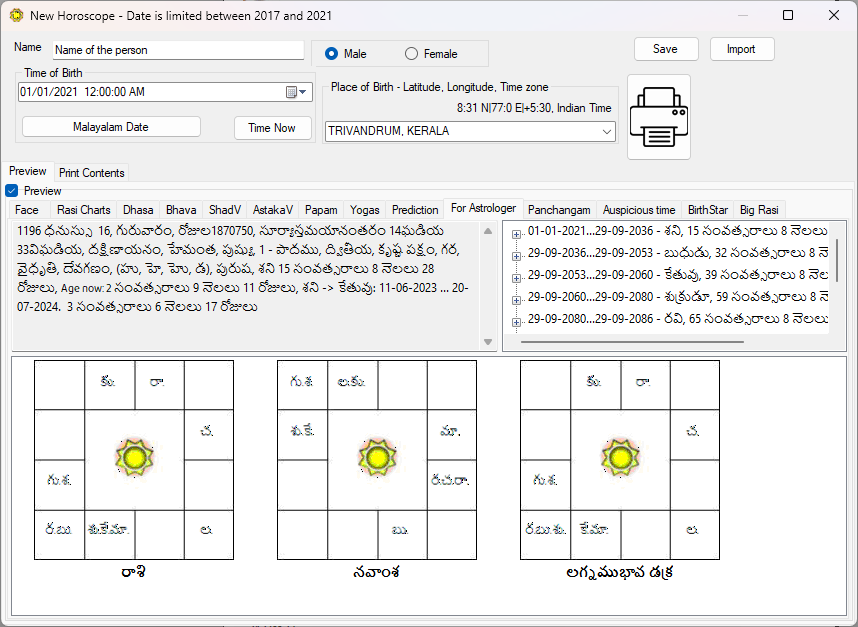
Task: Open the calendar picker in Time of Birth
Action: (292, 92)
